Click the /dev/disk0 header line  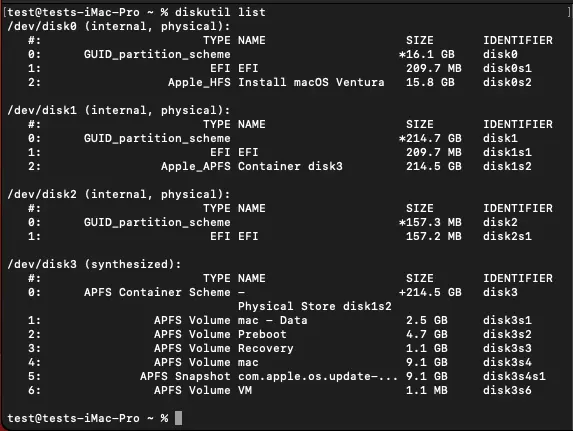point(119,26)
